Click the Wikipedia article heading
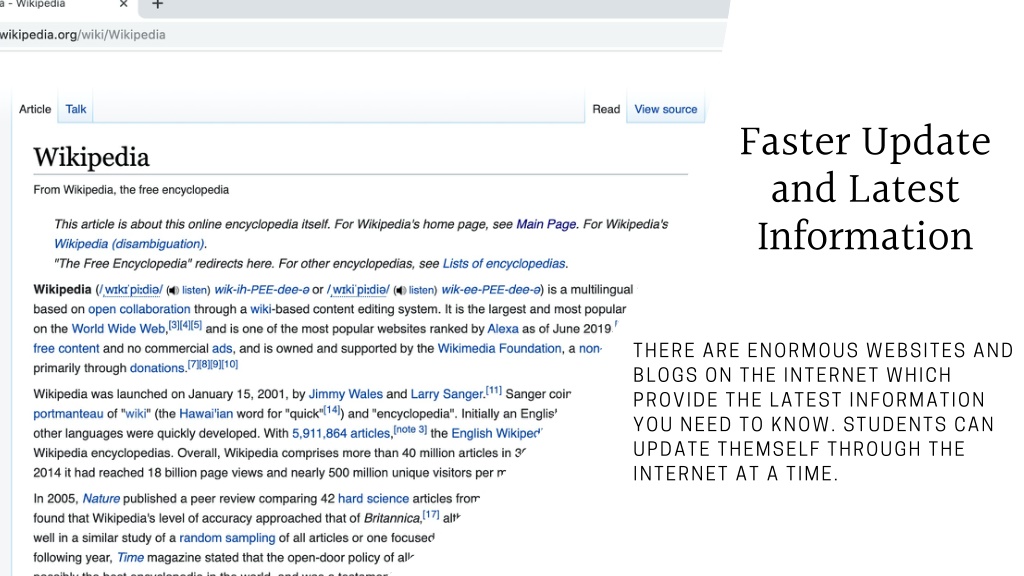Viewport: 1024px width, 576px height. (x=91, y=157)
